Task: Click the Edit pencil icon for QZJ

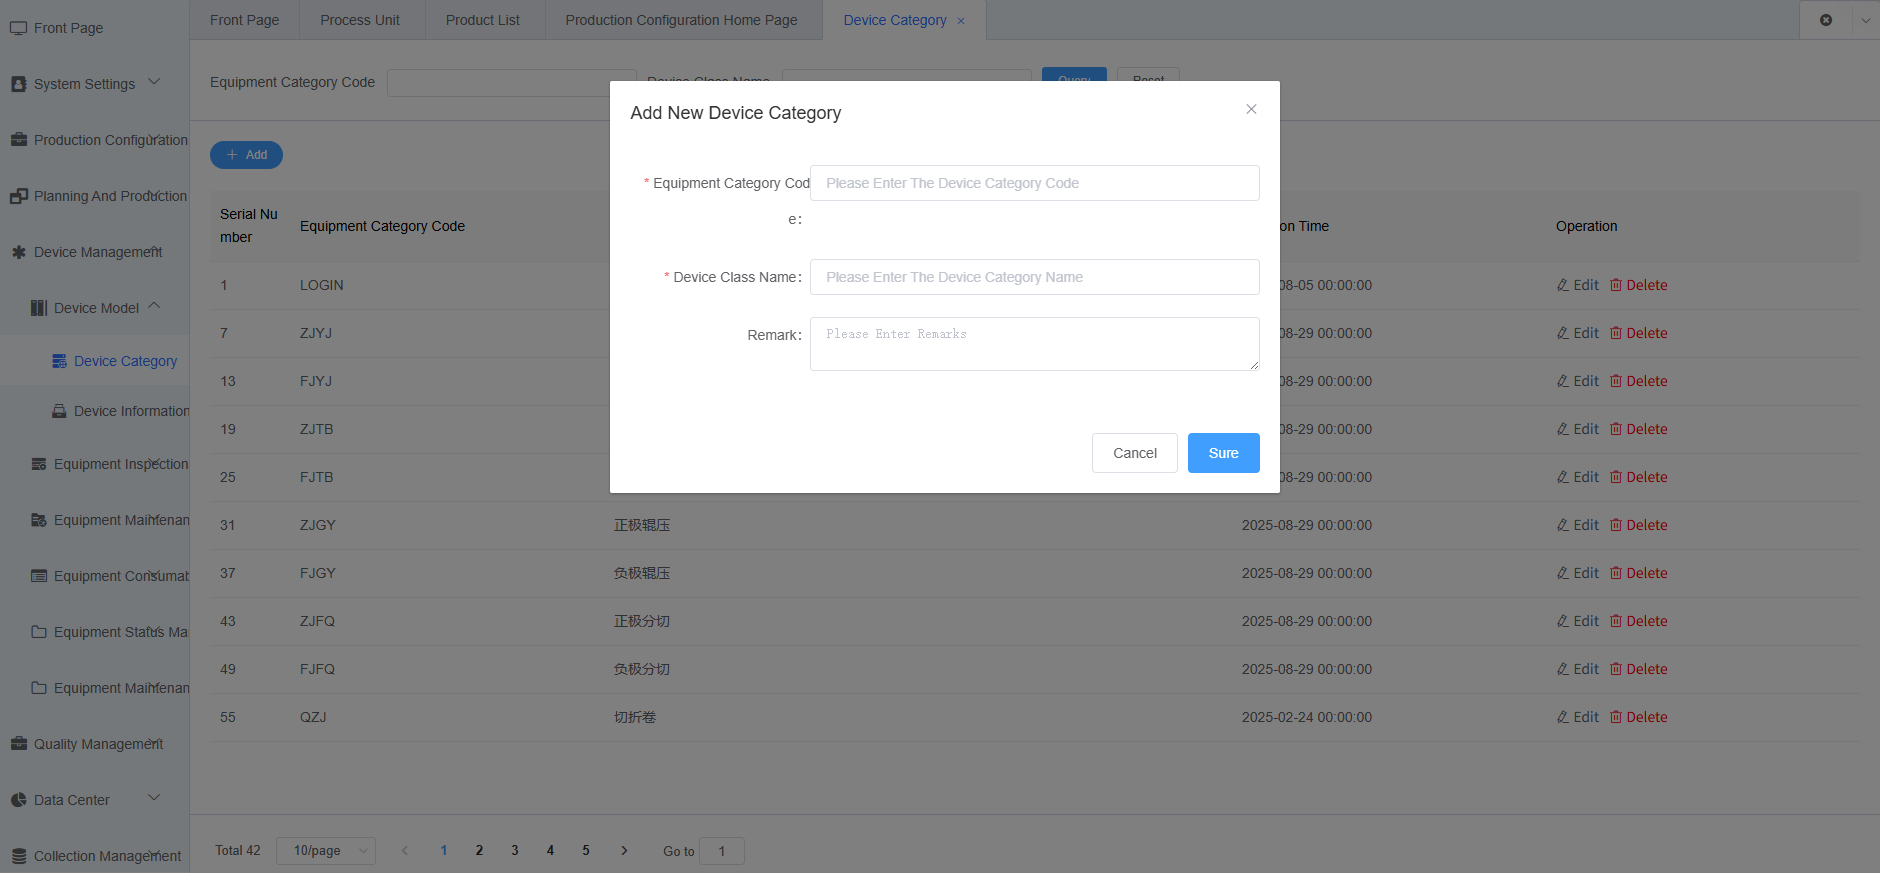Action: coord(1562,717)
